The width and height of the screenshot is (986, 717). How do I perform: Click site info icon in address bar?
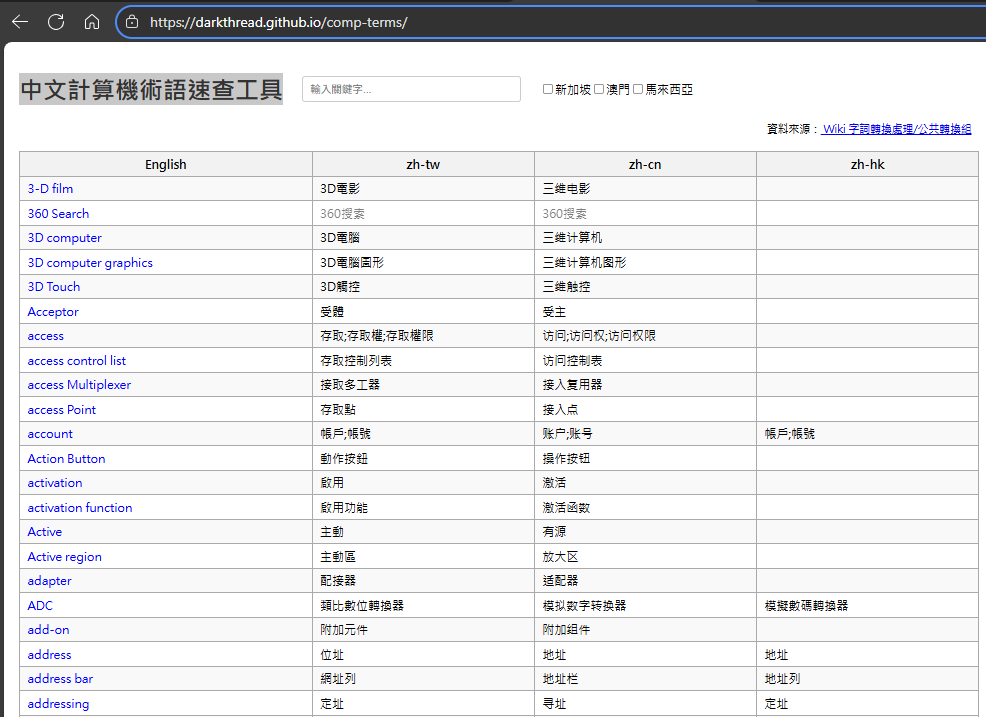[132, 22]
